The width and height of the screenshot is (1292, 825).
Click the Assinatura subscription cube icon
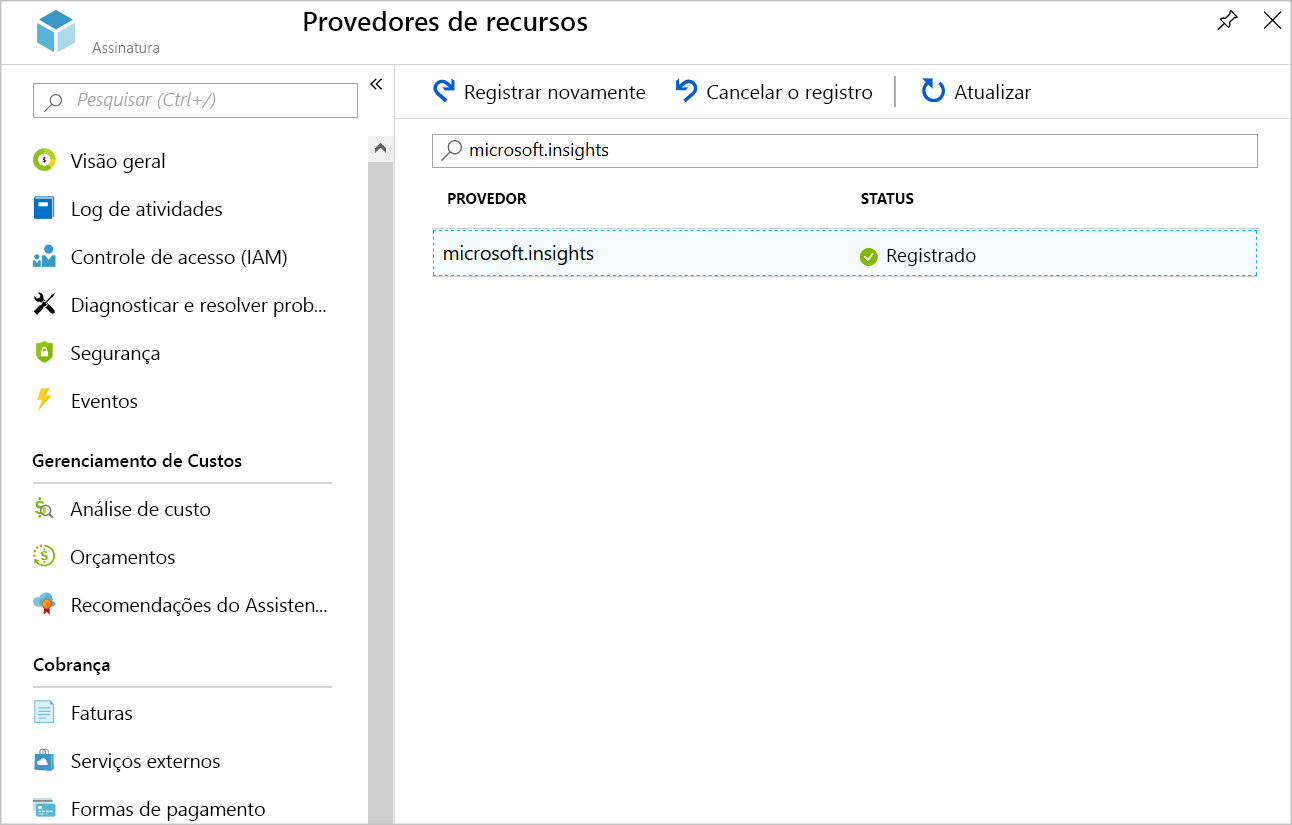click(x=56, y=31)
